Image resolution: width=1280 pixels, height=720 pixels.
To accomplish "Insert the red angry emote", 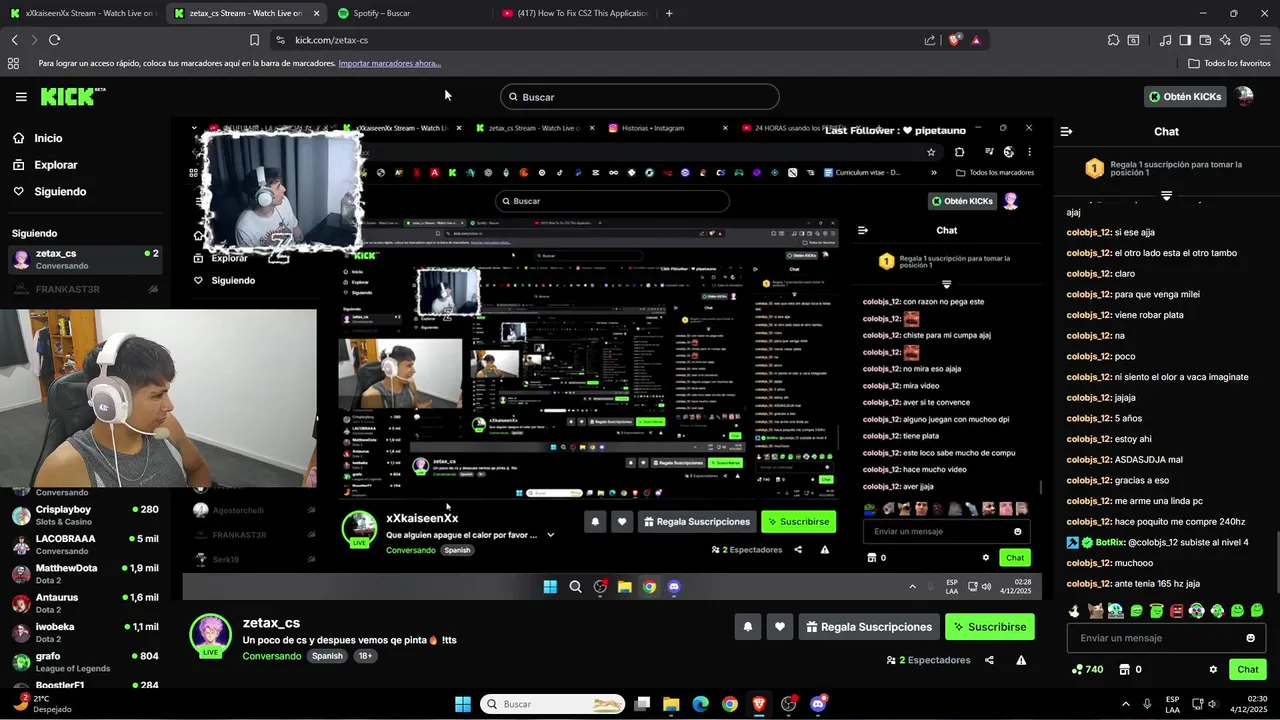I will pyautogui.click(x=1176, y=610).
